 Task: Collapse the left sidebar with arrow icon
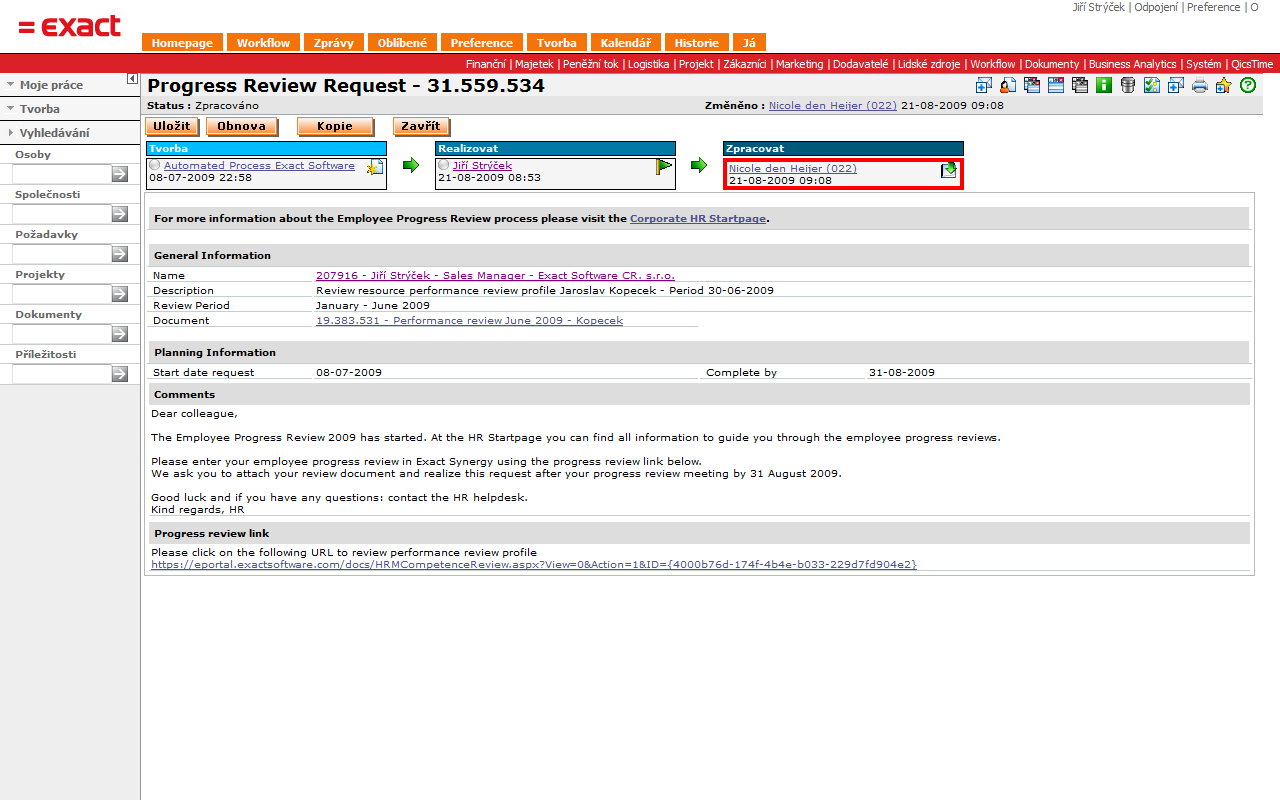pos(132,78)
